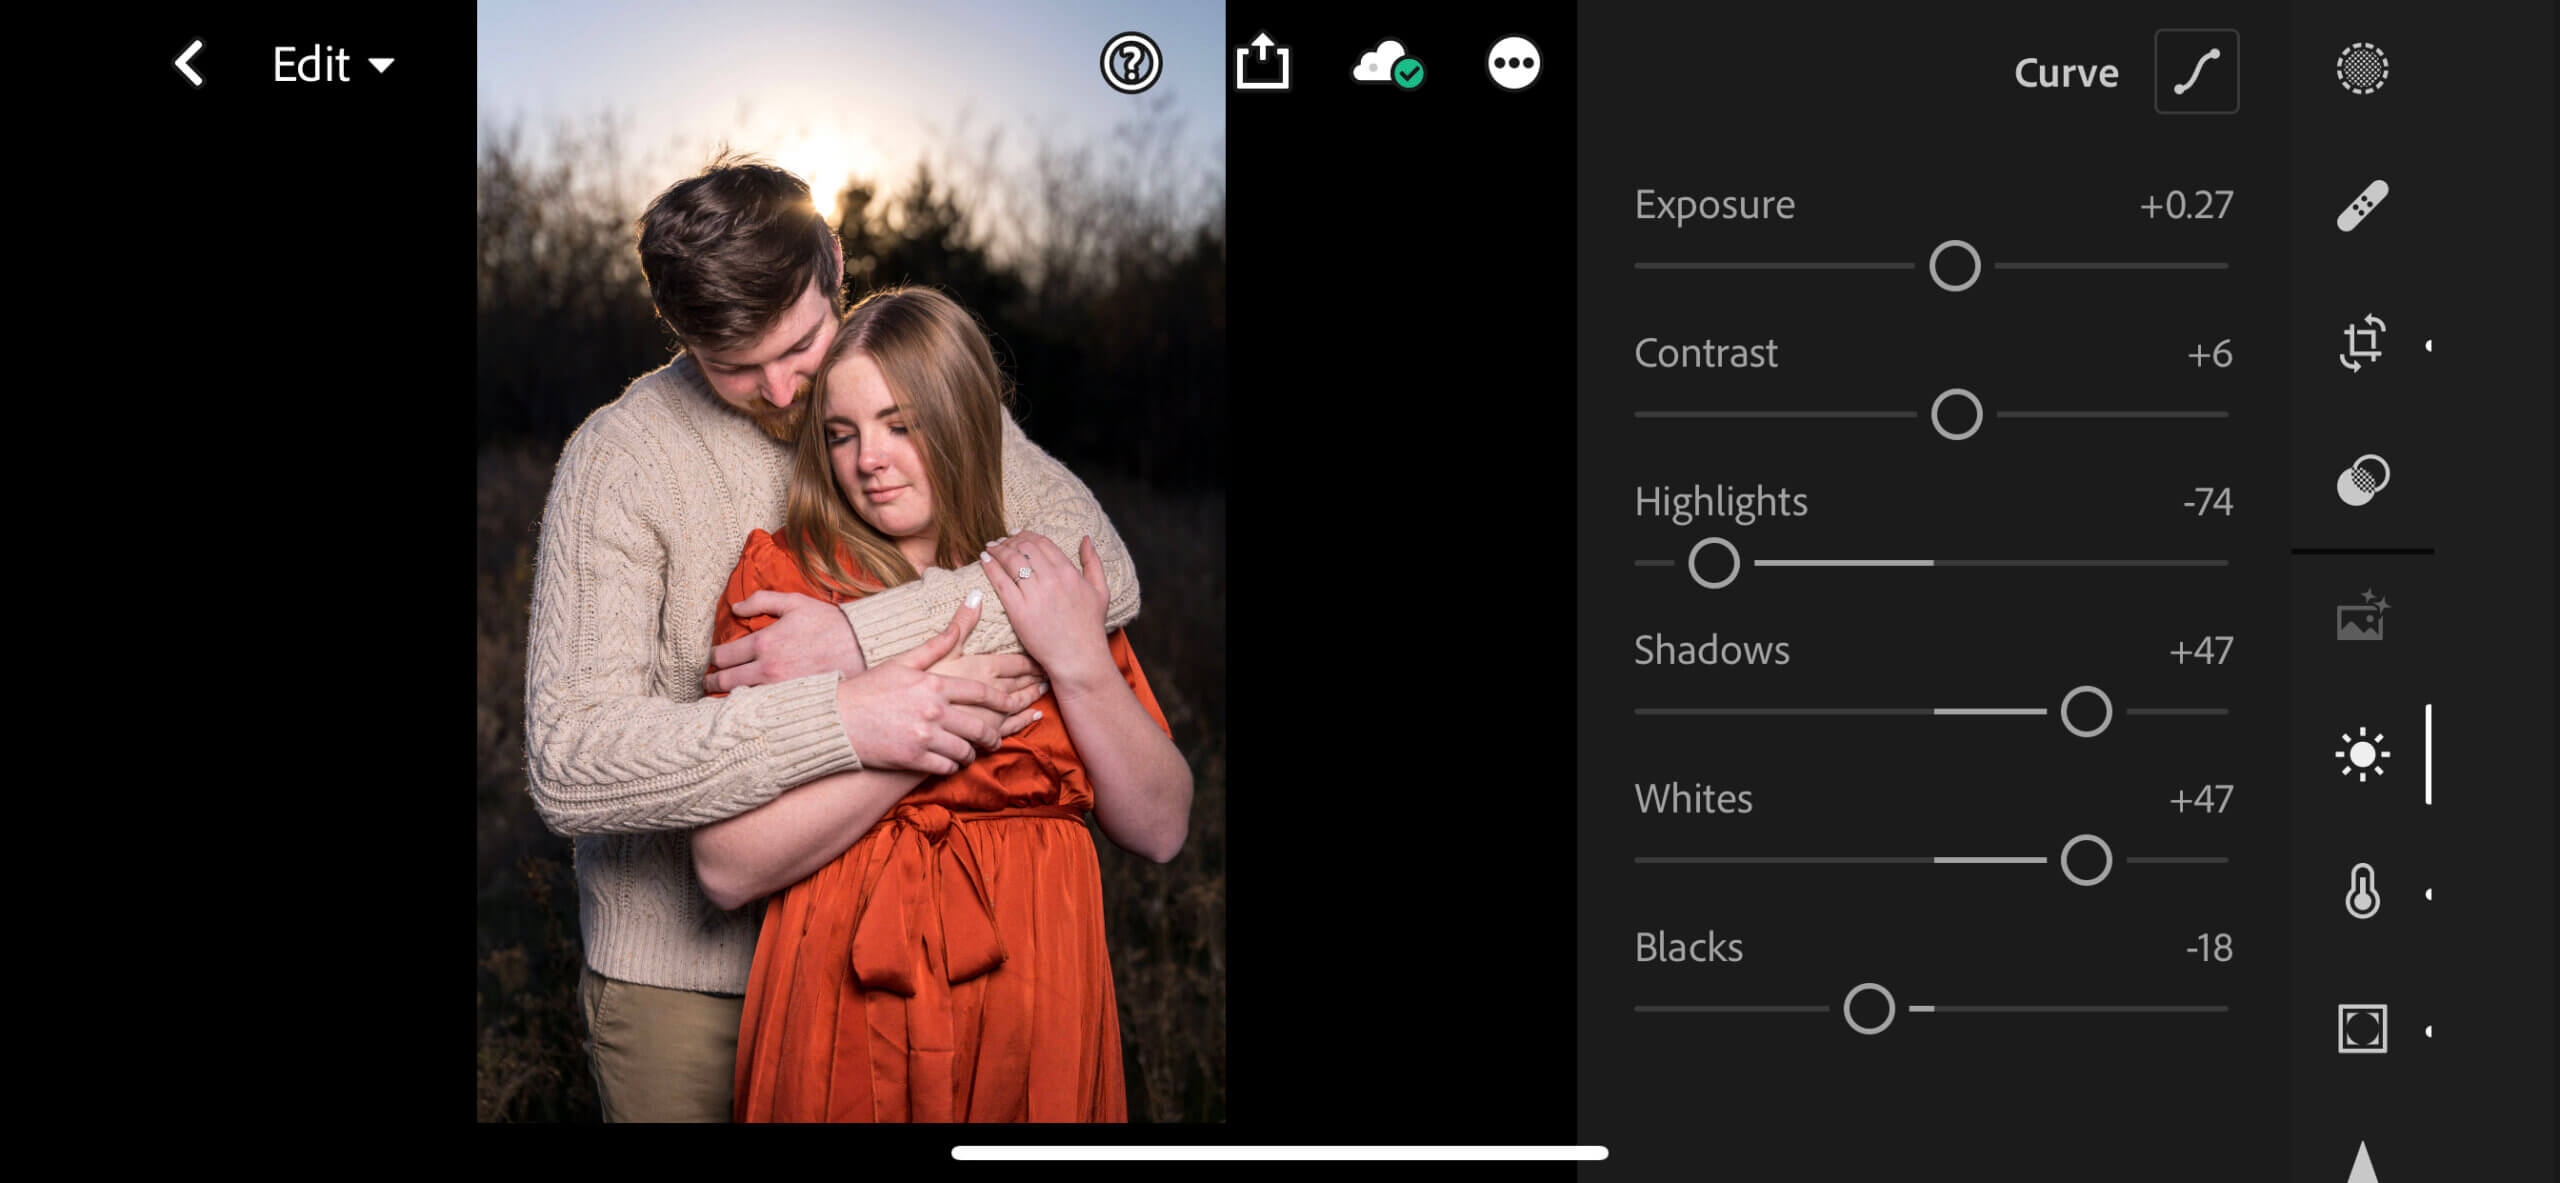Check cloud sync status icon
Screen dimensions: 2560x1183
tap(1387, 65)
